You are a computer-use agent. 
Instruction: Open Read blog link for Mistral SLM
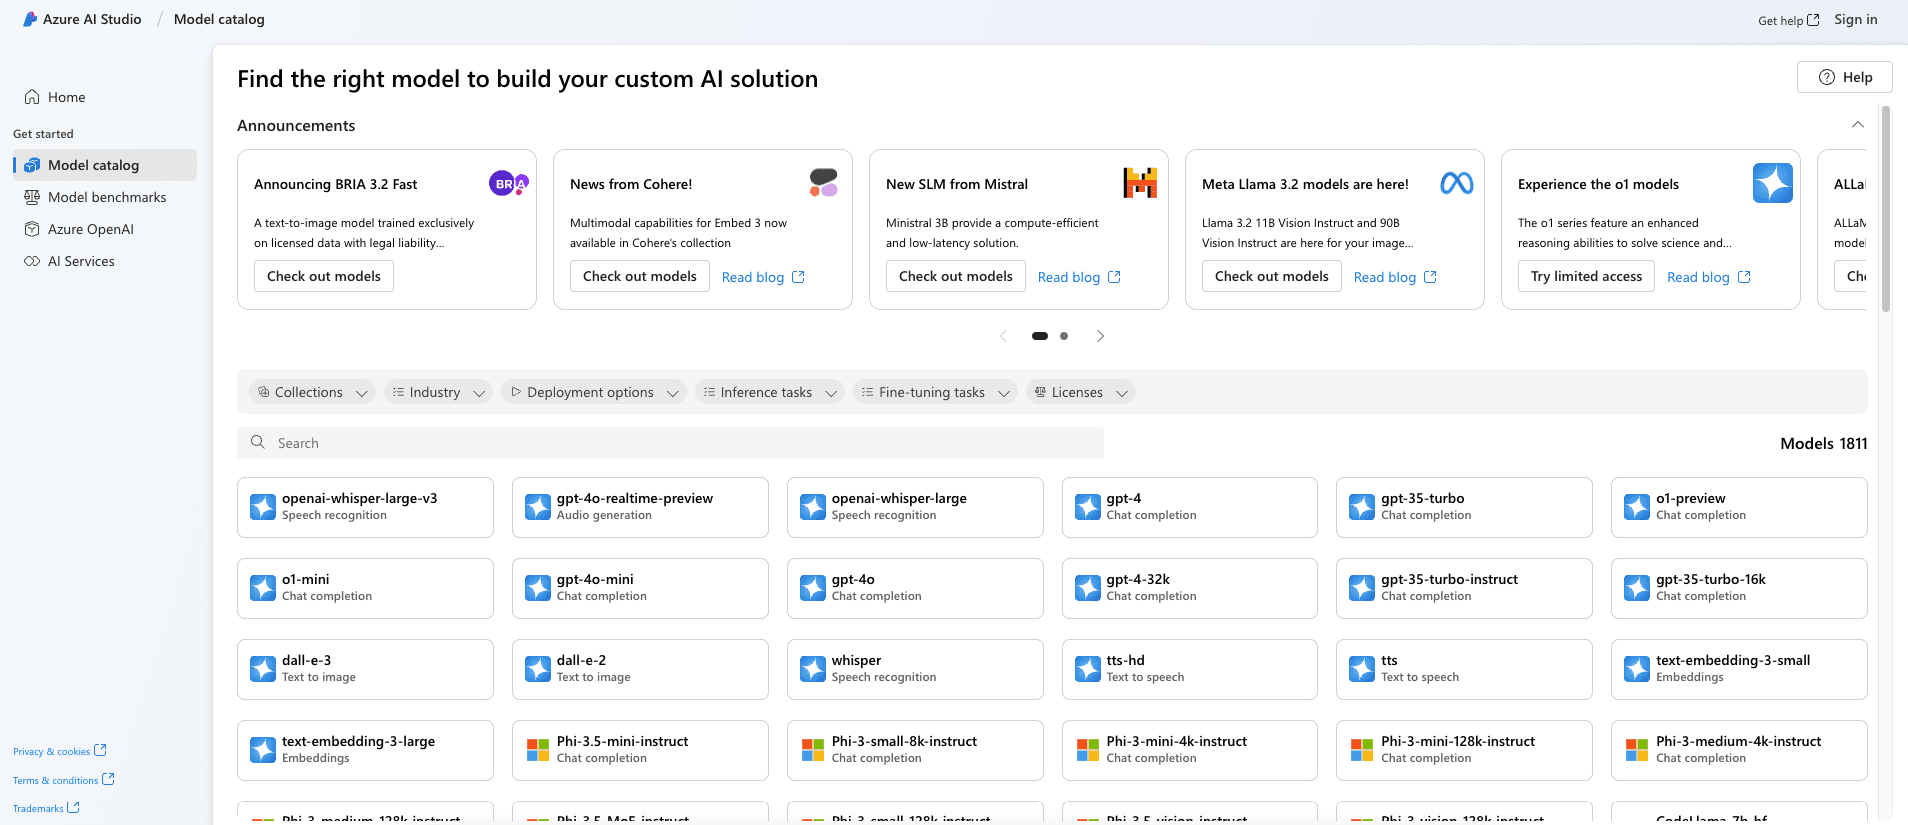pos(1079,277)
